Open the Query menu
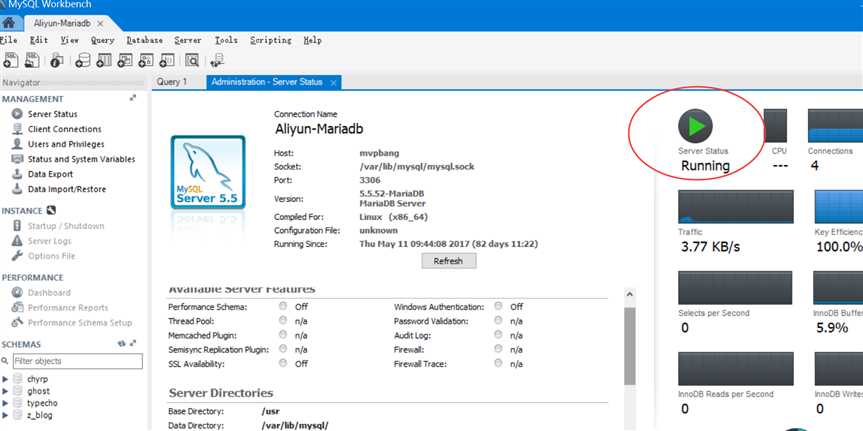This screenshot has height=431, width=863. coord(102,40)
